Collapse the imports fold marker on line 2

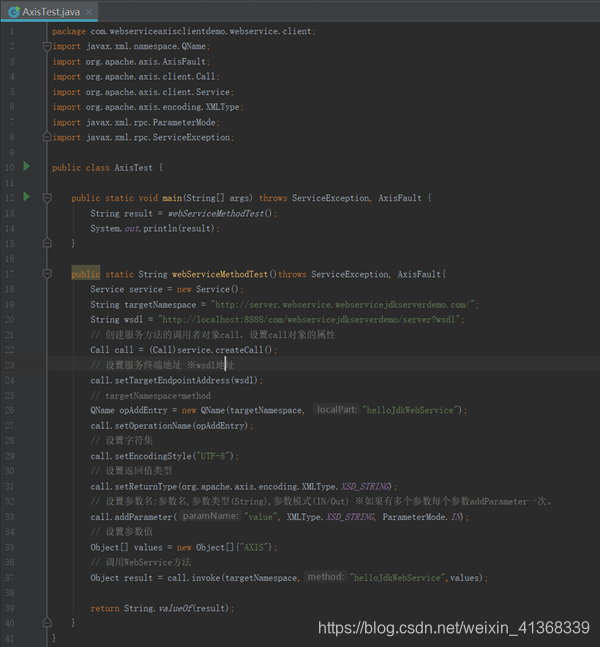click(x=47, y=46)
